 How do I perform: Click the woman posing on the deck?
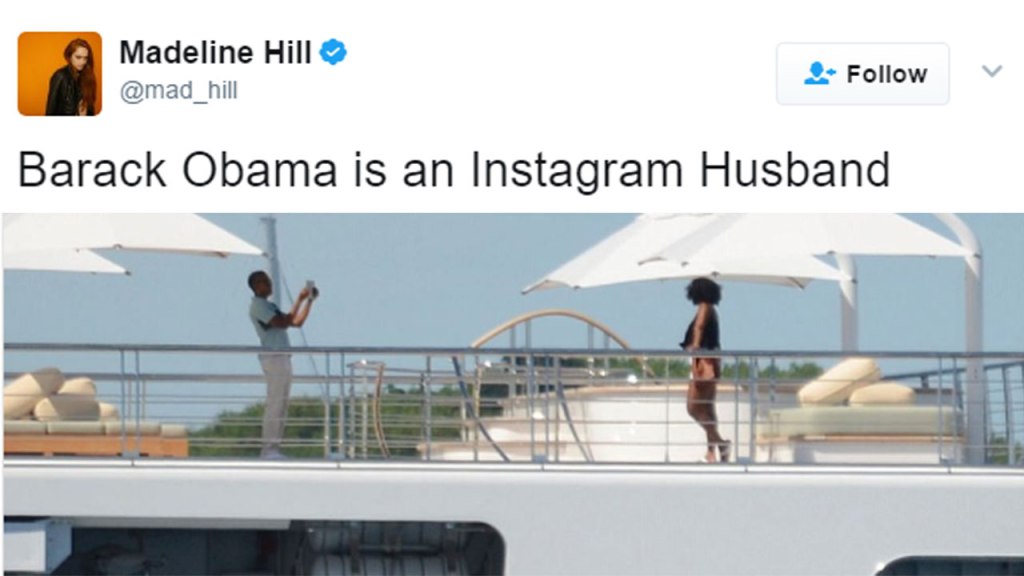tap(705, 365)
